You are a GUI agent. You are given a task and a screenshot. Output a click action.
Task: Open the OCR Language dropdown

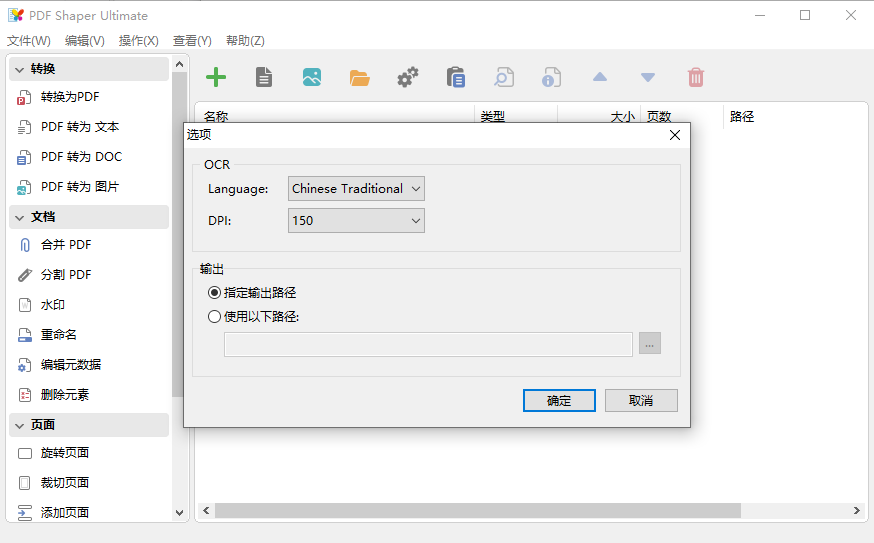click(x=356, y=188)
